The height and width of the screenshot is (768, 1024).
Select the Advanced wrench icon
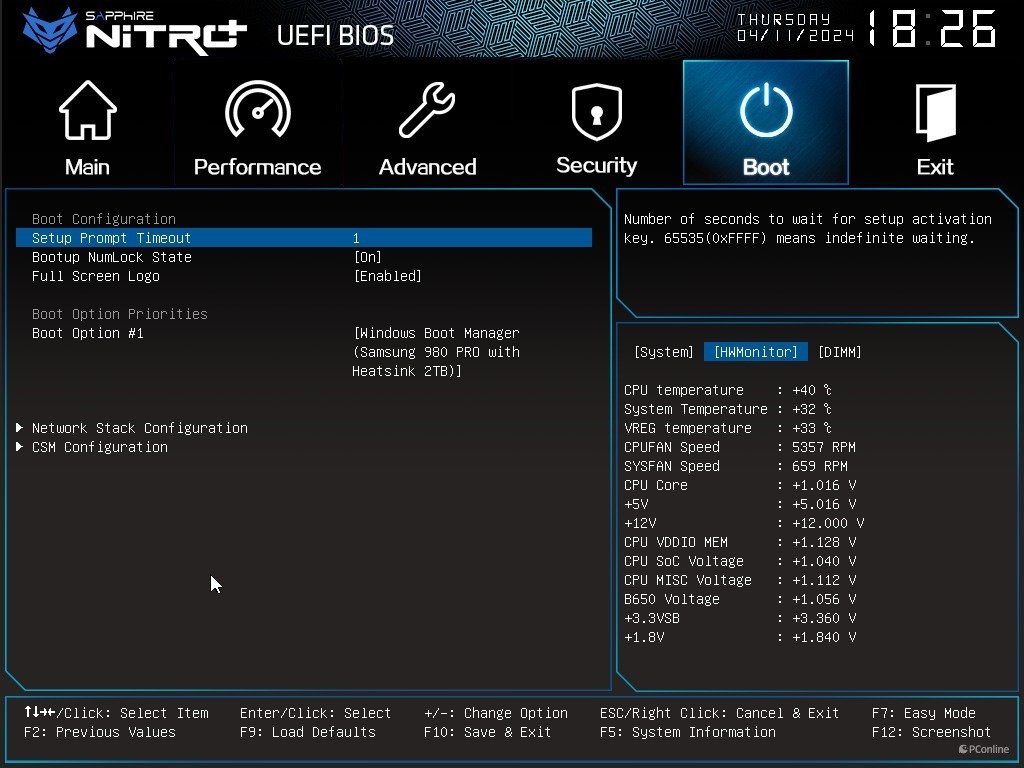[427, 111]
